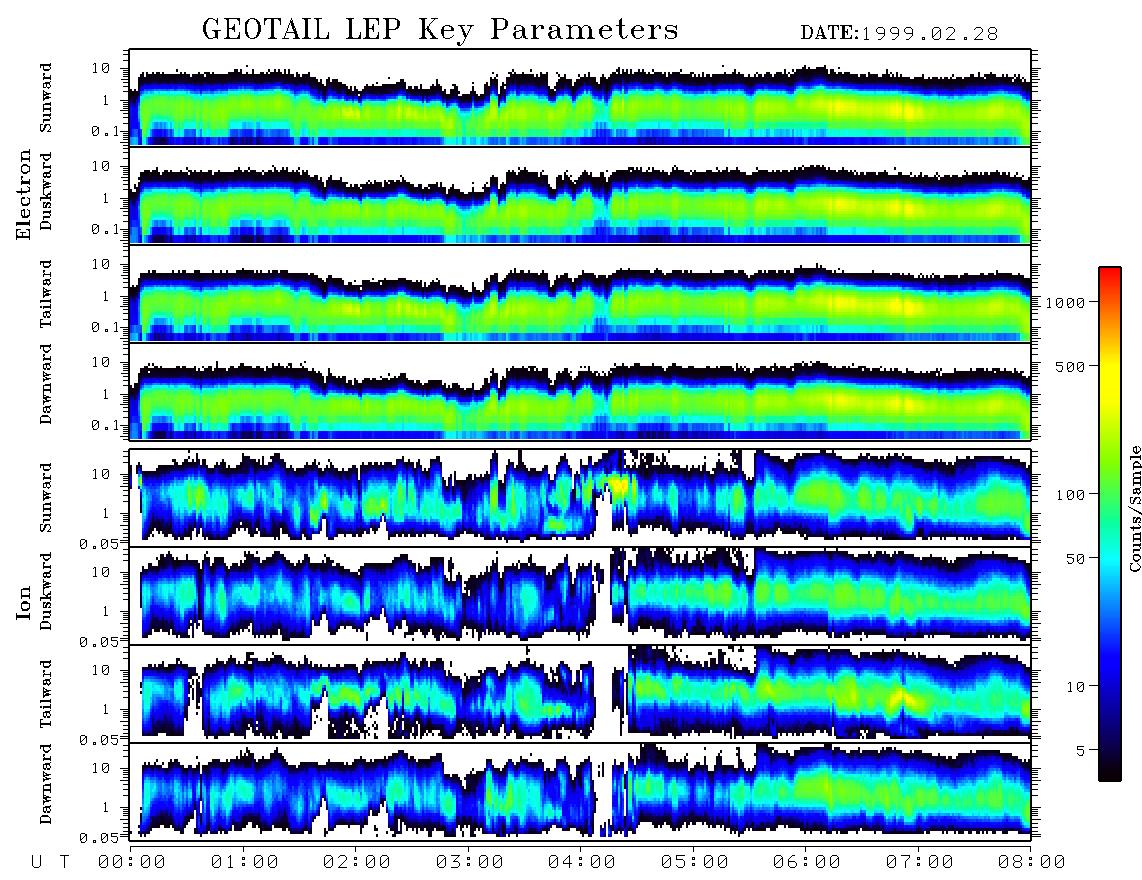
Task: Click the Electron 'Sunward' axis label
Action: [46, 98]
